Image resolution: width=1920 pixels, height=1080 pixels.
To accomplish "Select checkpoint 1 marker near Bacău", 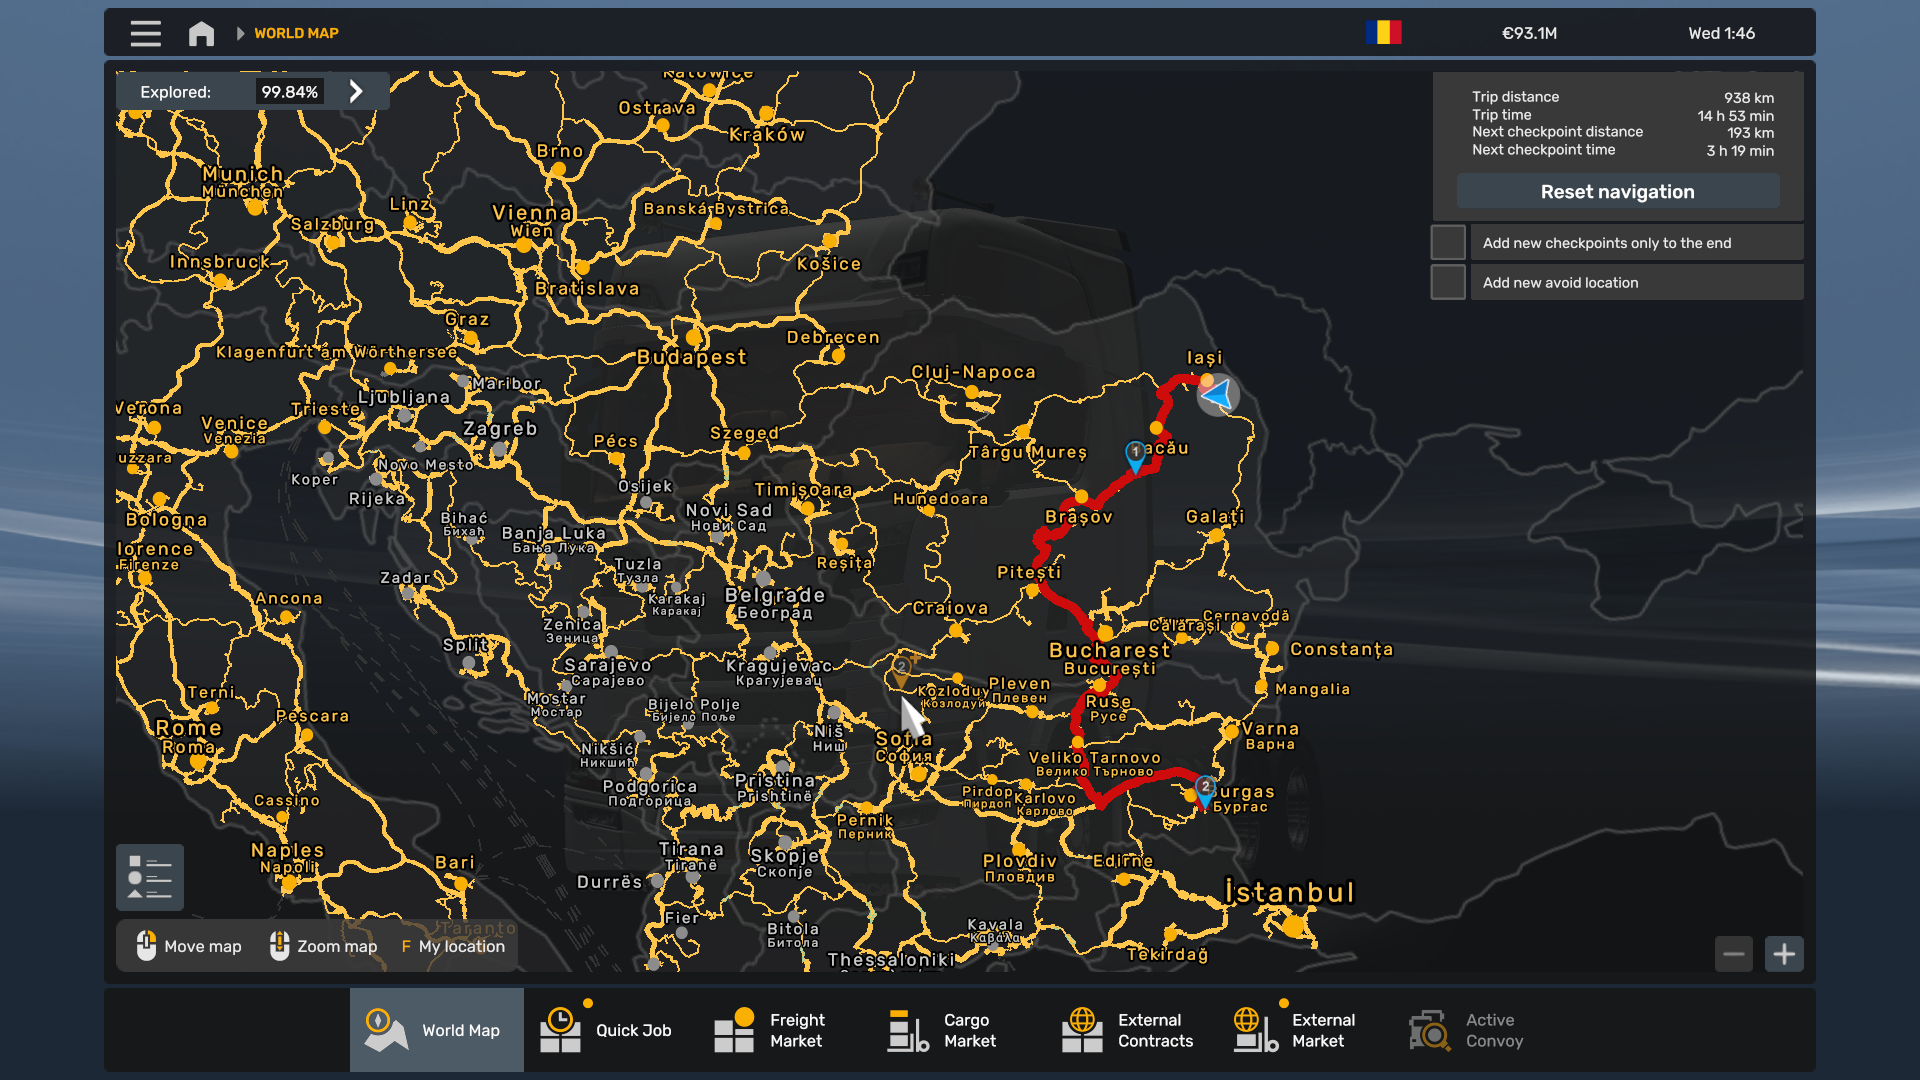I will pyautogui.click(x=1135, y=454).
